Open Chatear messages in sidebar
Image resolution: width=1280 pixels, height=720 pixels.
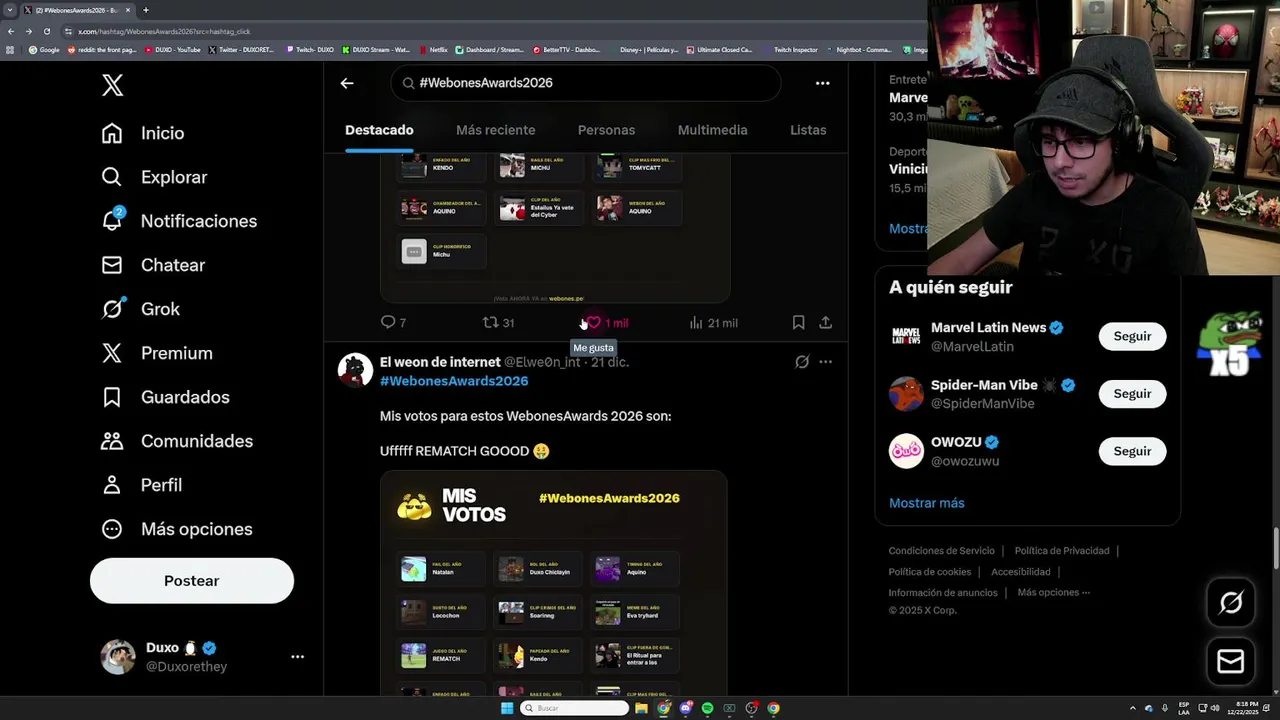click(153, 265)
